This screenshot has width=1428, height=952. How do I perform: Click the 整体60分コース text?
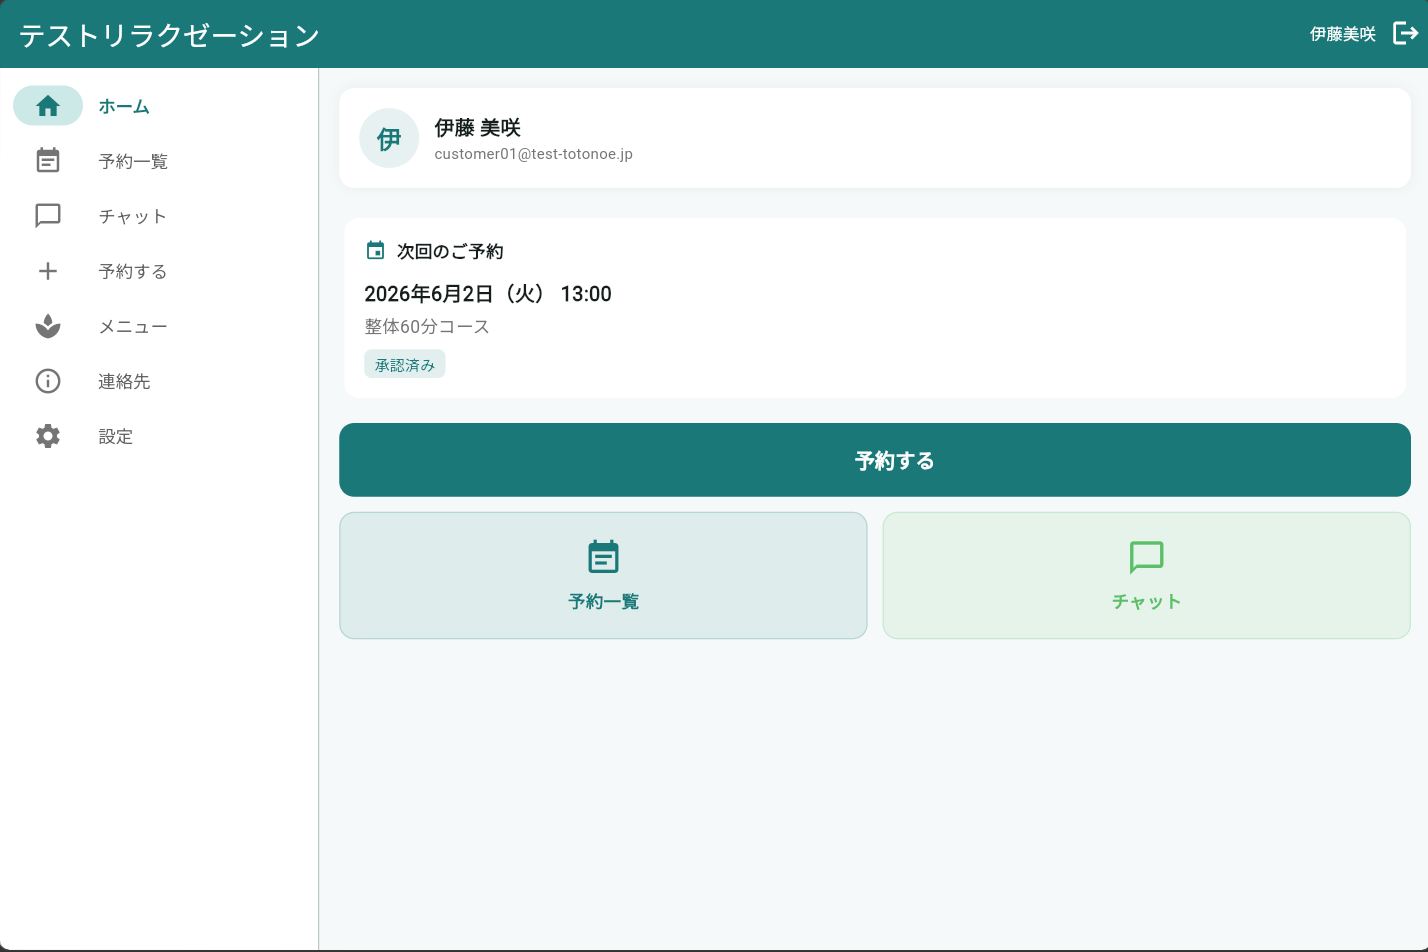pyautogui.click(x=427, y=326)
